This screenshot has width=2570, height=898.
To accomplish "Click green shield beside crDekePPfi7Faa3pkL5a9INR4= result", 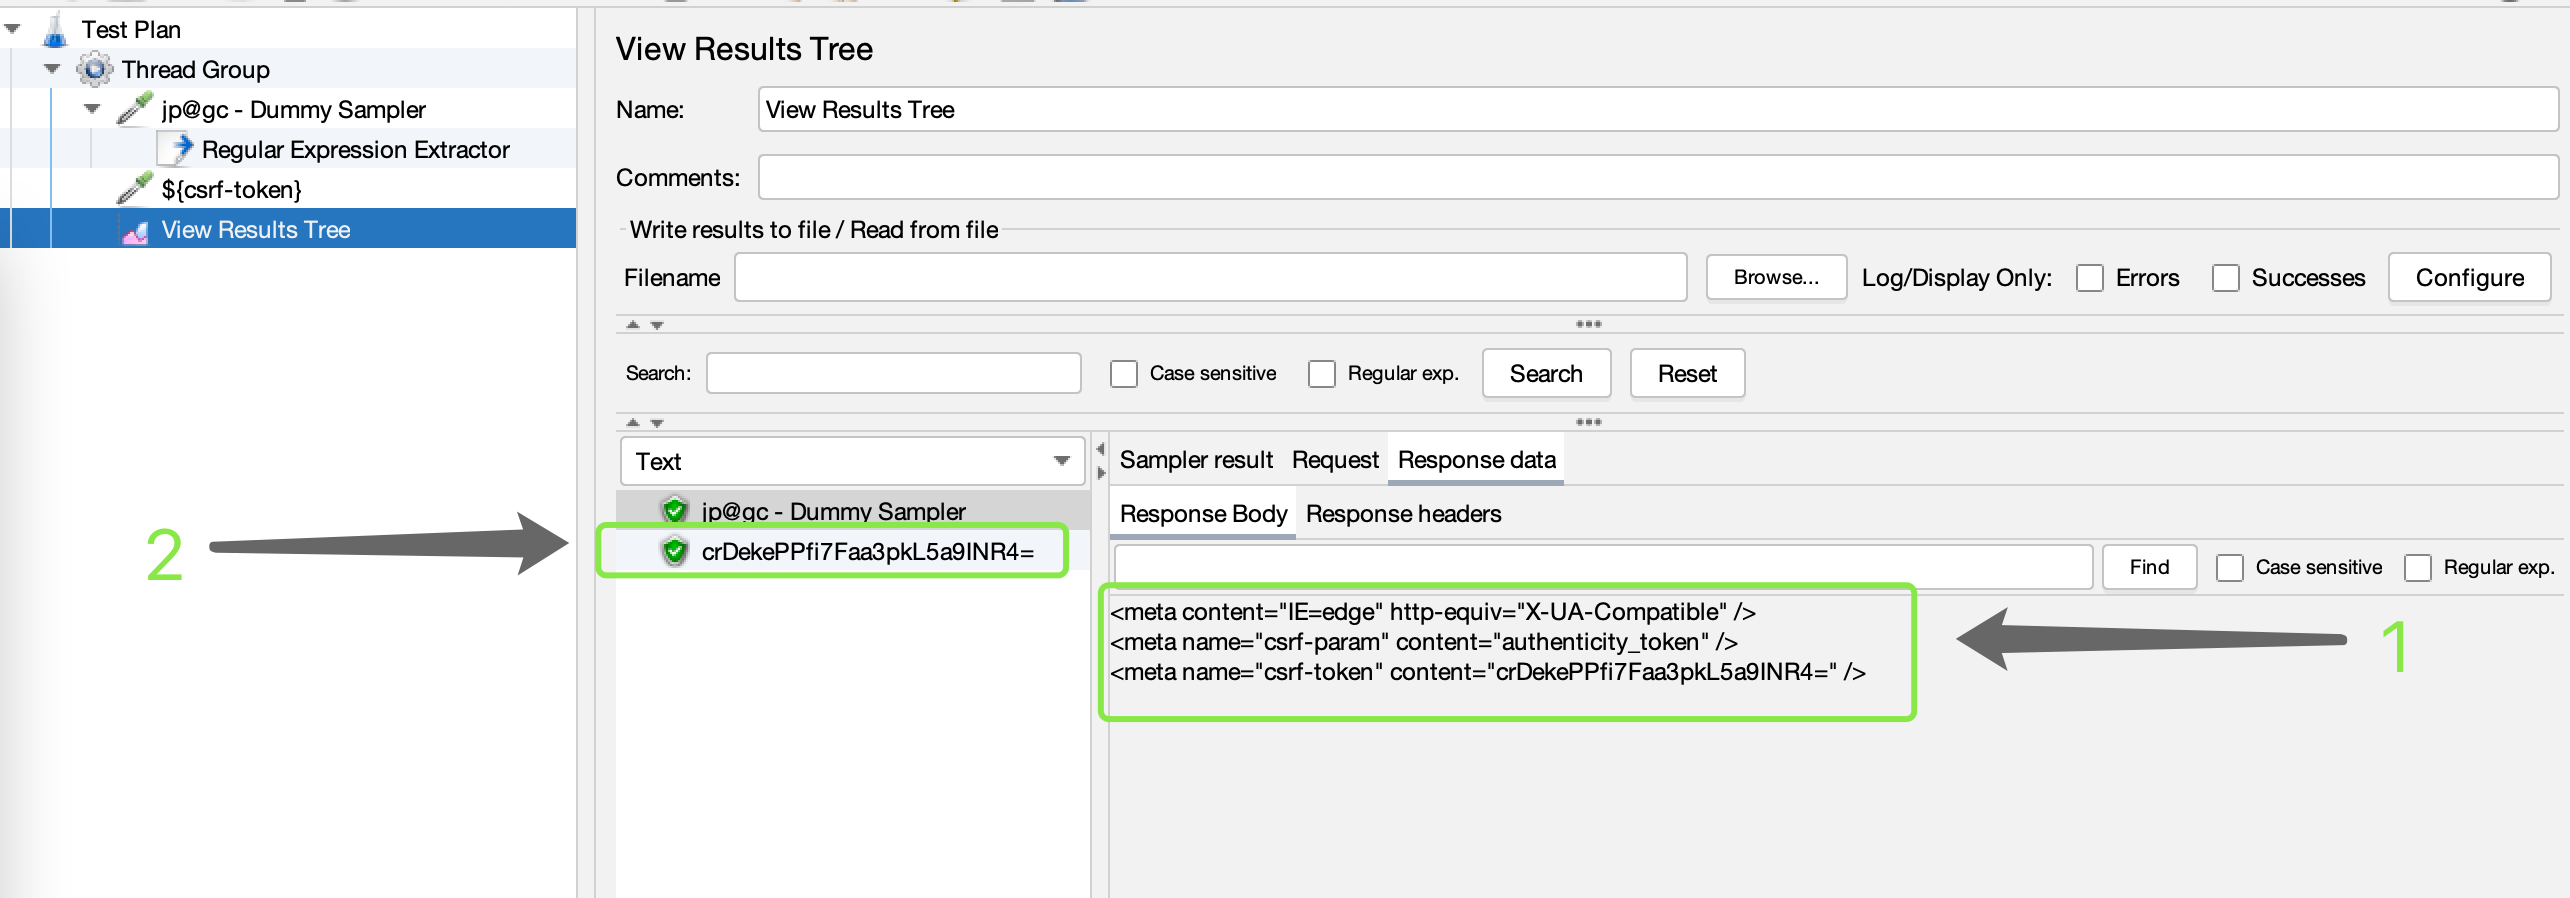I will [675, 551].
